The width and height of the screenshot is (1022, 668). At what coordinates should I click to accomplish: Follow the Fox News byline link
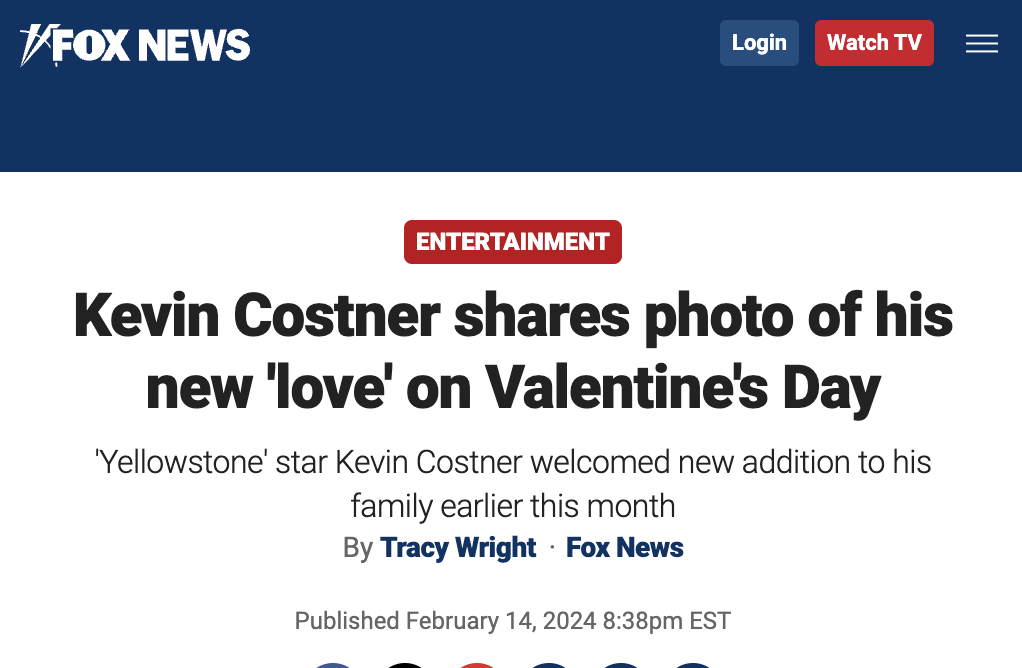coord(624,548)
